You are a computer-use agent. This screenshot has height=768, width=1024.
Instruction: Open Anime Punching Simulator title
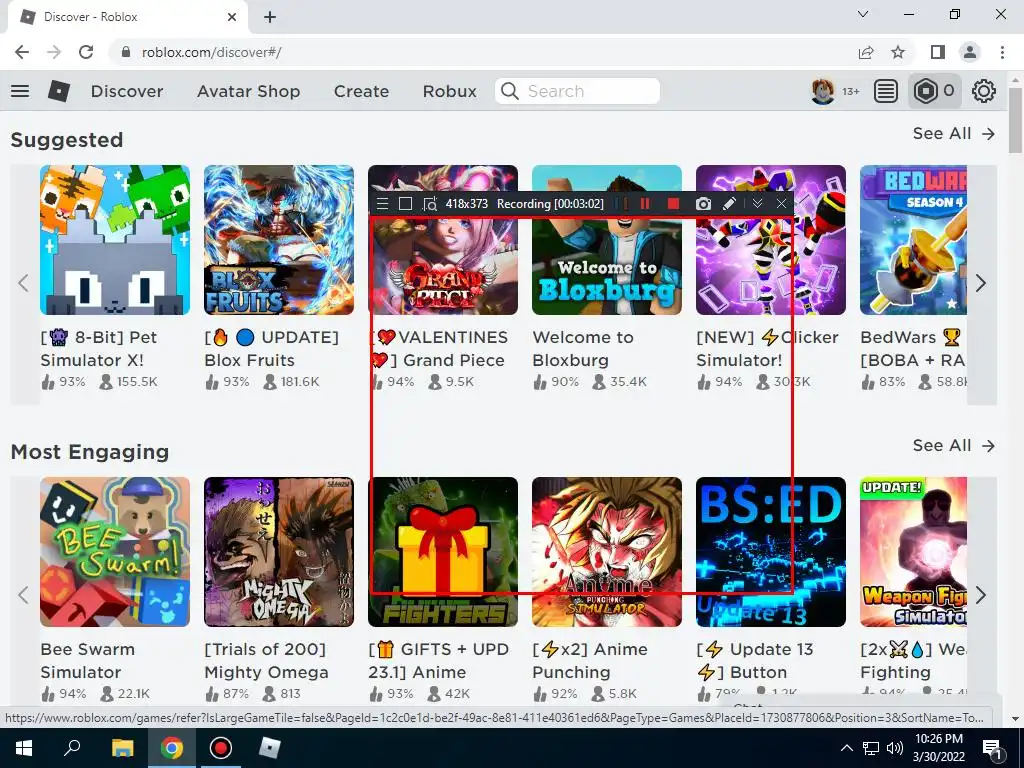click(590, 661)
